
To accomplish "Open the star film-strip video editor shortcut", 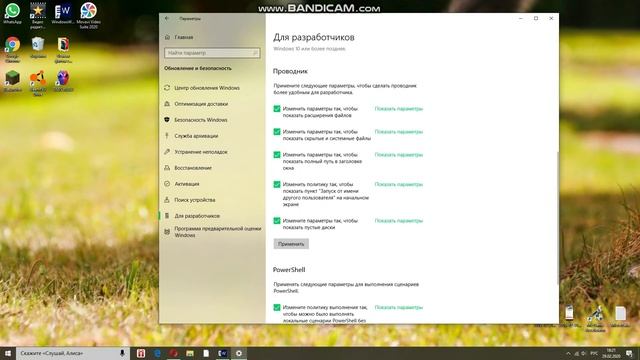I will [x=38, y=16].
